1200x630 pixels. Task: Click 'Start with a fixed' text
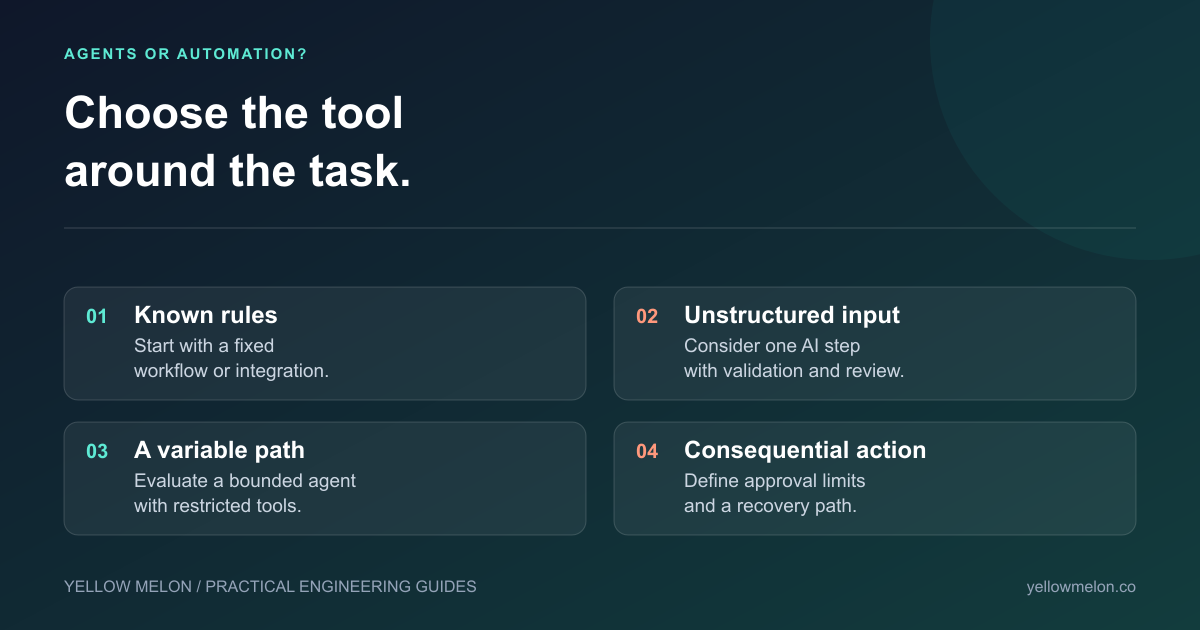point(204,346)
